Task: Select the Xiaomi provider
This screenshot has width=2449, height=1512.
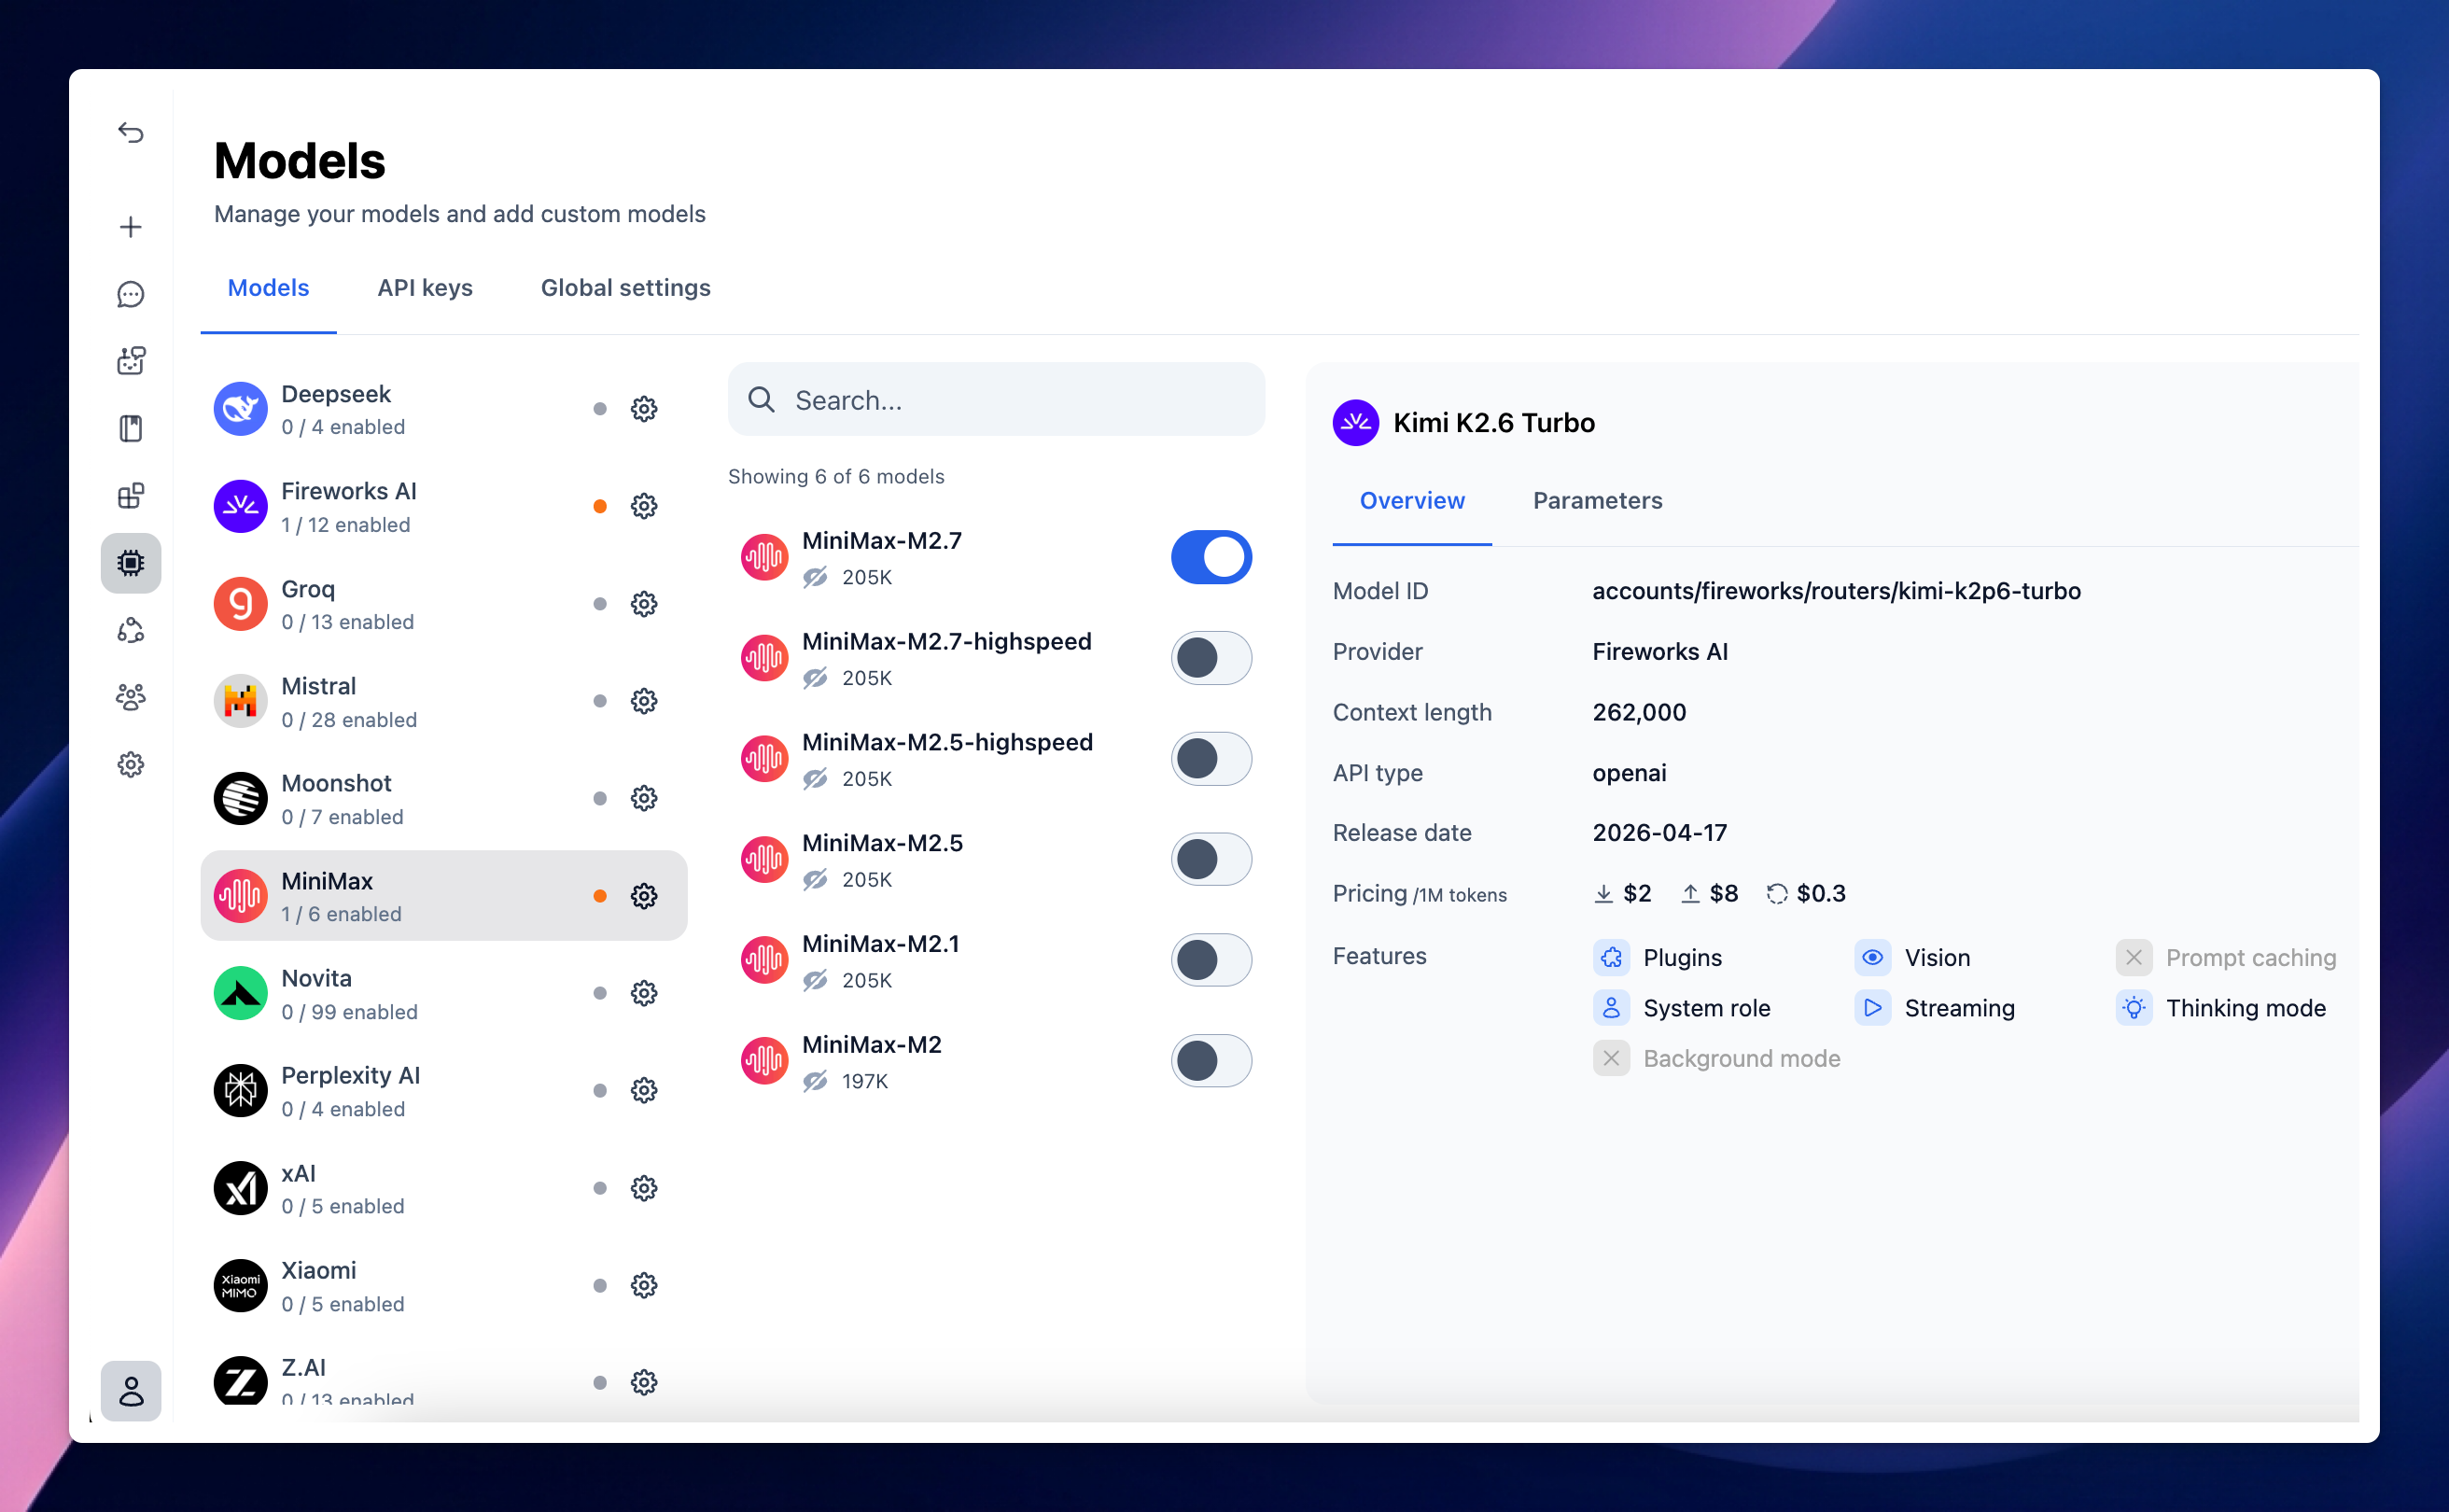Action: [x=444, y=1285]
